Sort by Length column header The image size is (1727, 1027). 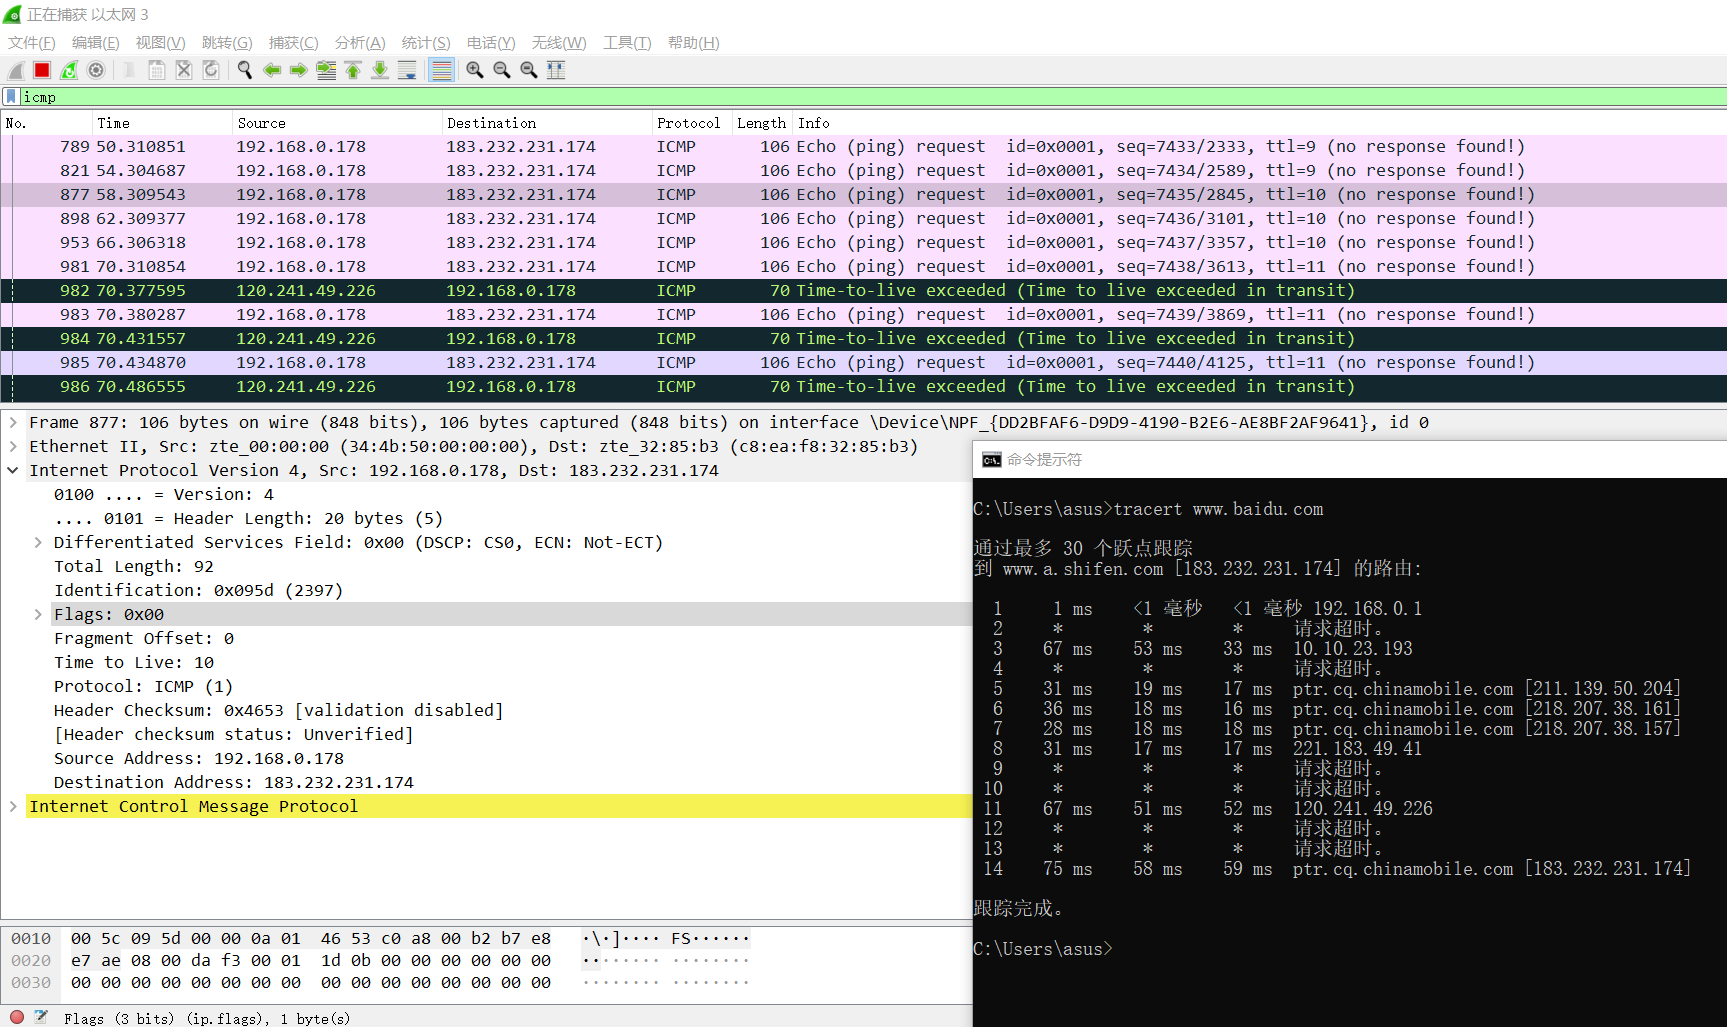[762, 123]
